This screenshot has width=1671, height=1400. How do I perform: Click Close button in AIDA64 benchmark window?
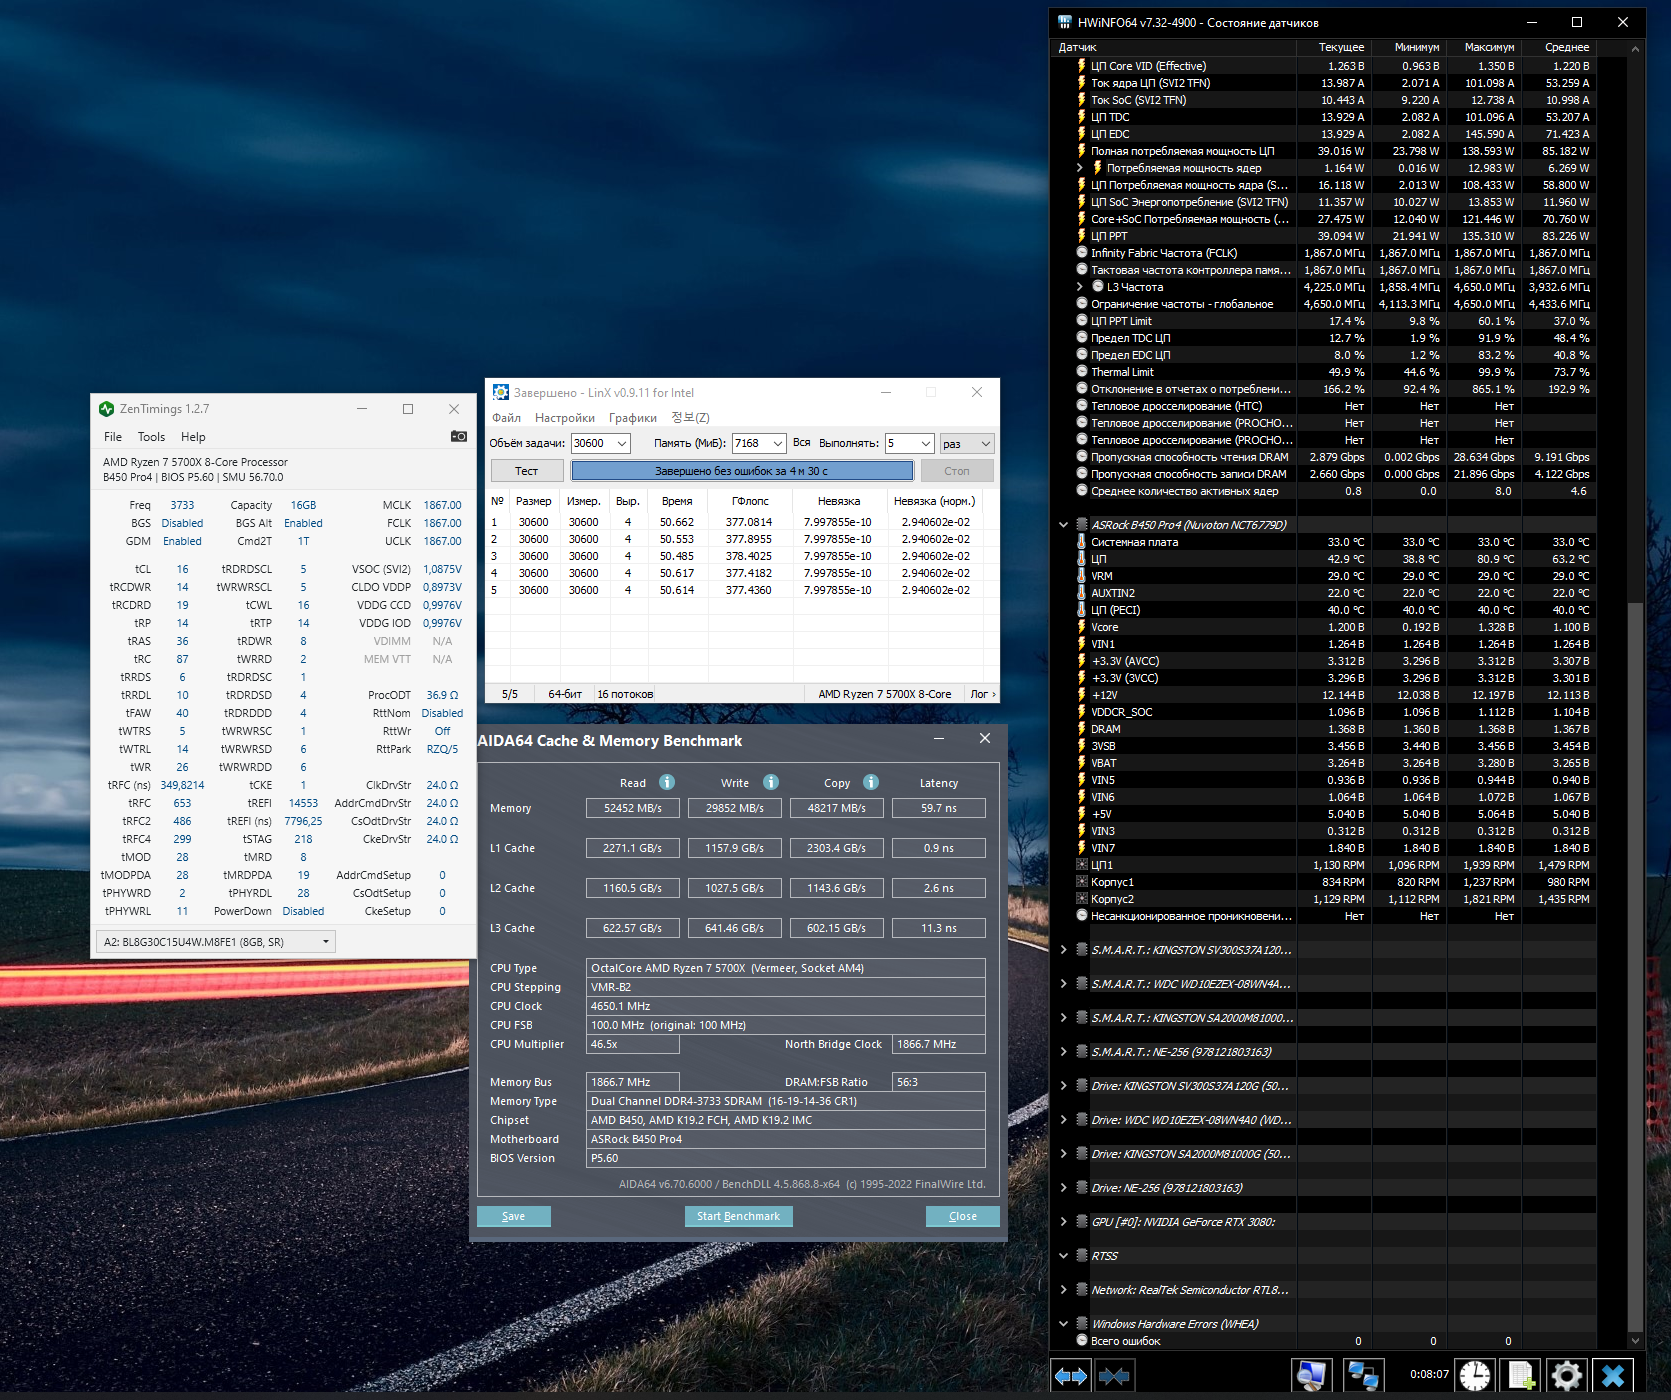[962, 1216]
